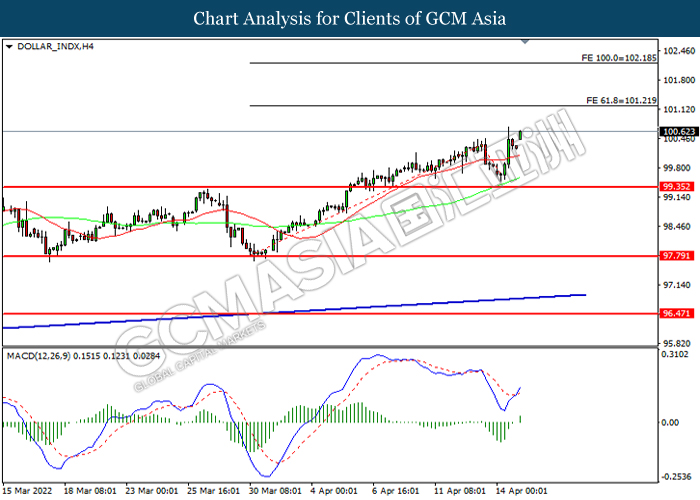The width and height of the screenshot is (700, 500).
Task: Click the 6 Apr 16:01 time label
Action: pyautogui.click(x=396, y=491)
